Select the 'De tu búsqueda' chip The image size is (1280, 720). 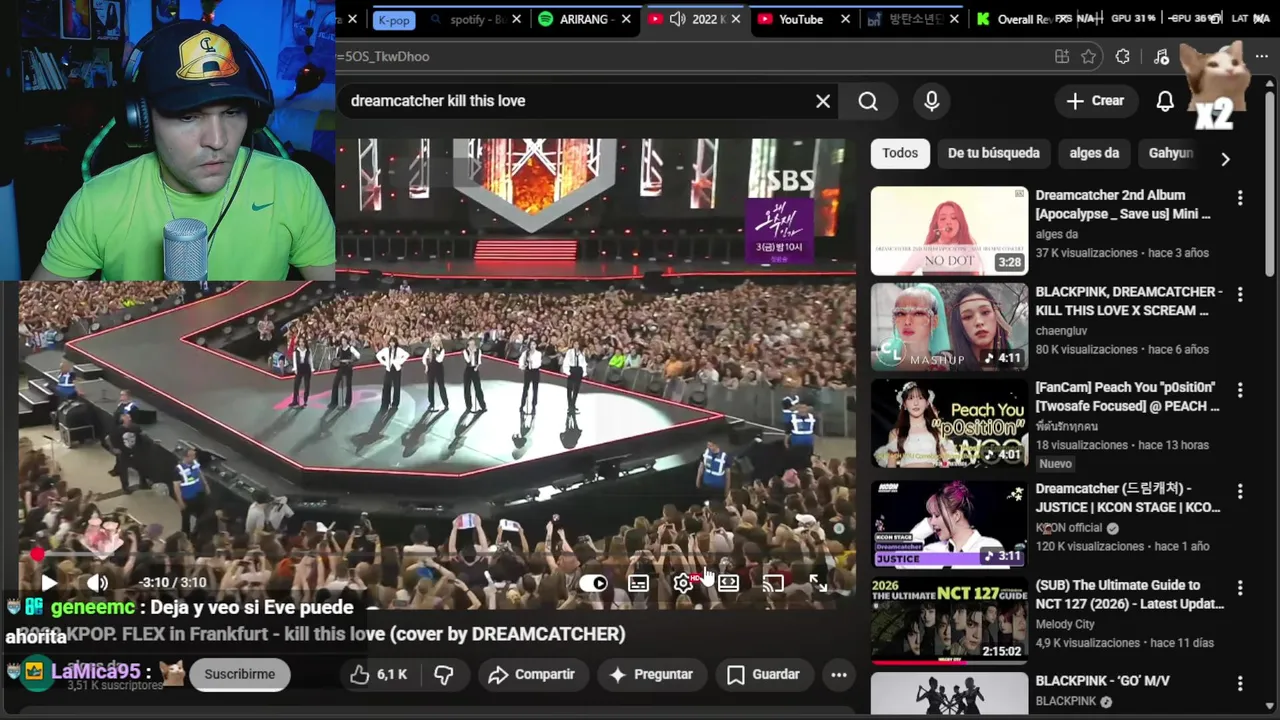(993, 153)
